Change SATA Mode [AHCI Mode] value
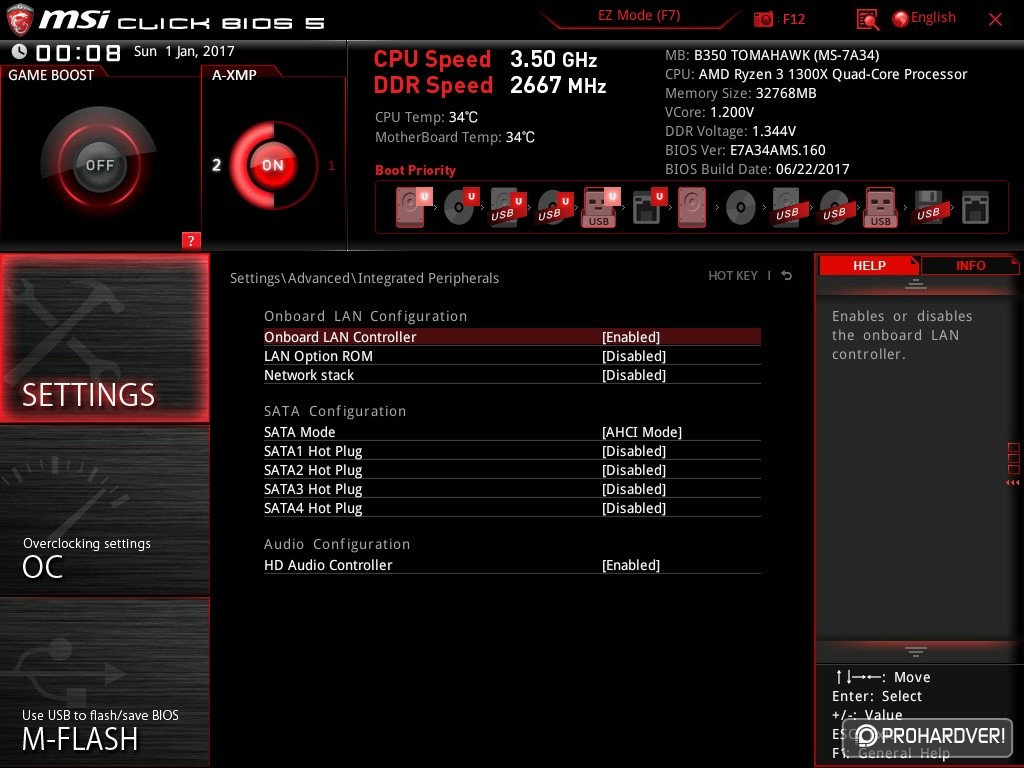This screenshot has width=1024, height=768. (641, 432)
